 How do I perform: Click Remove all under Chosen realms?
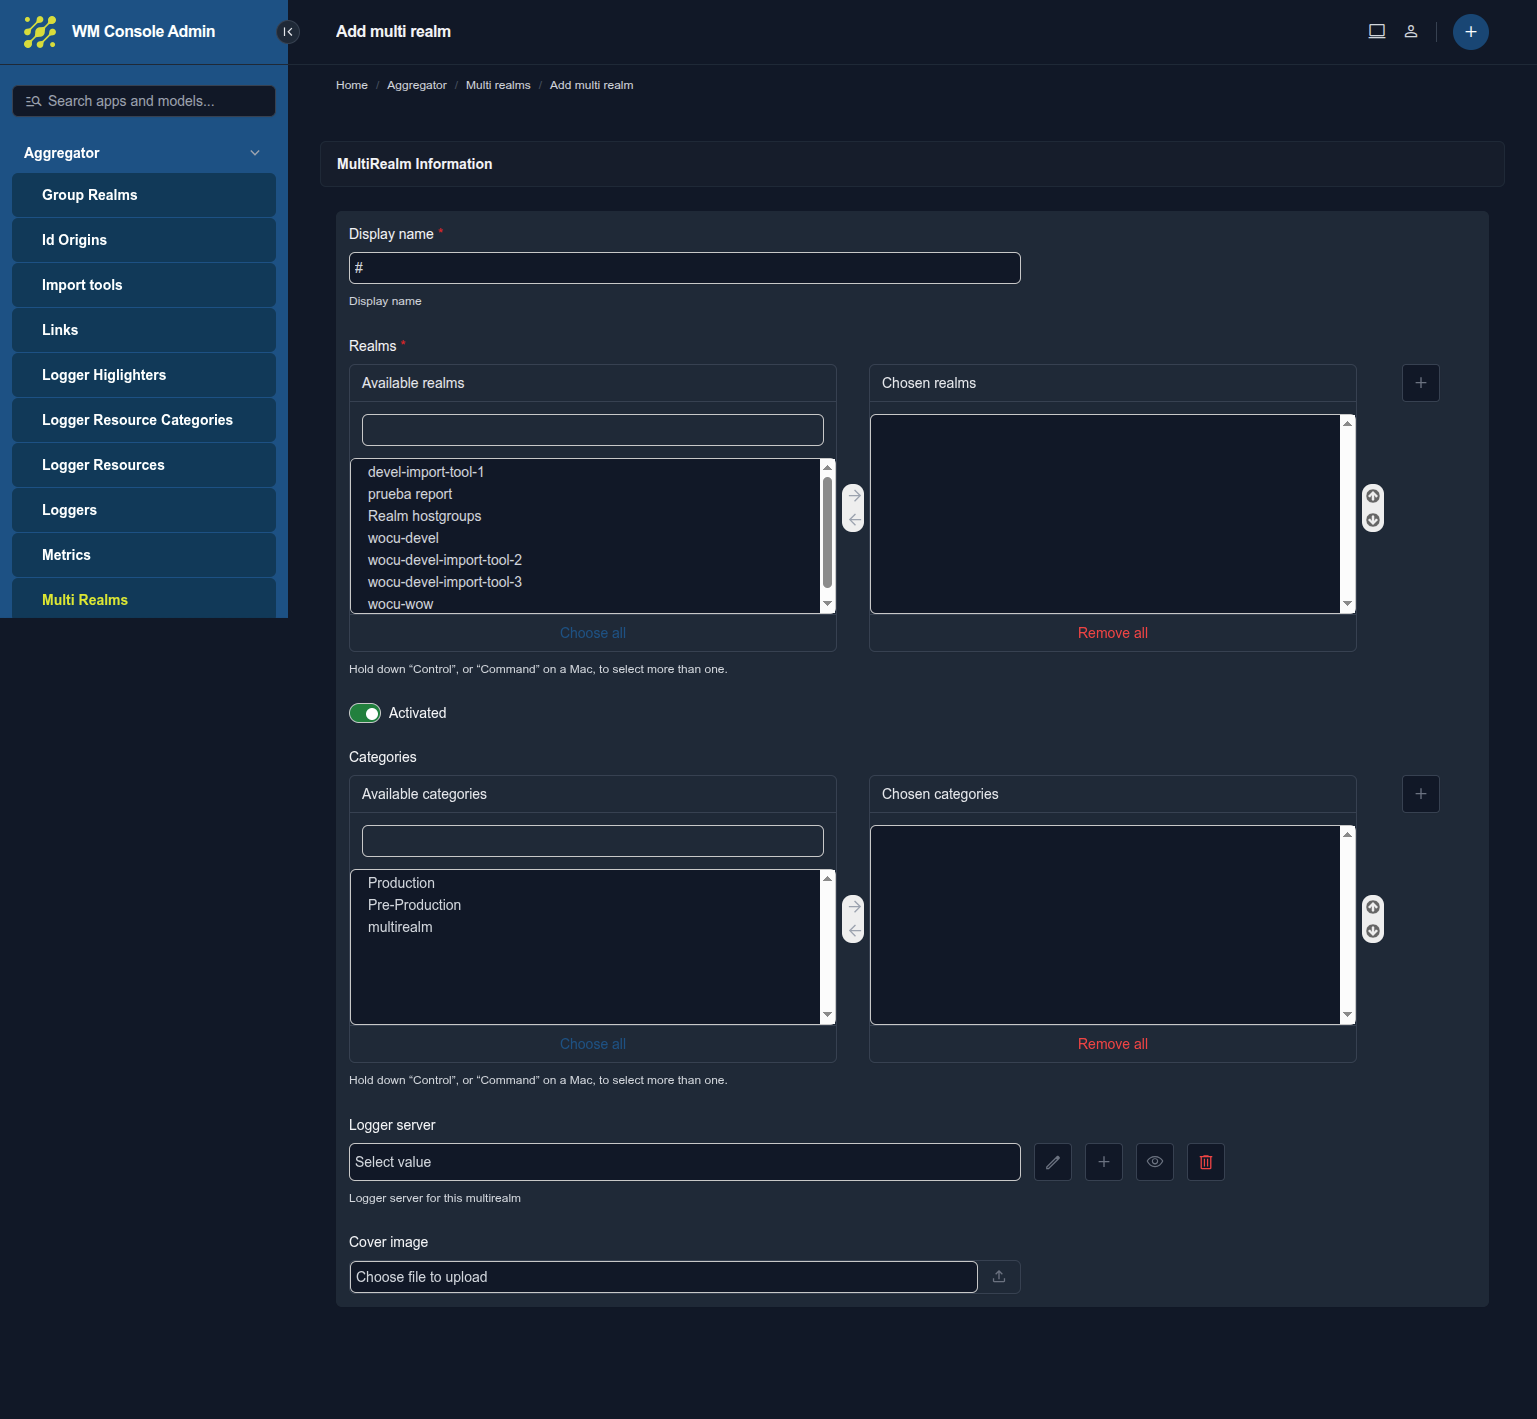coord(1112,633)
